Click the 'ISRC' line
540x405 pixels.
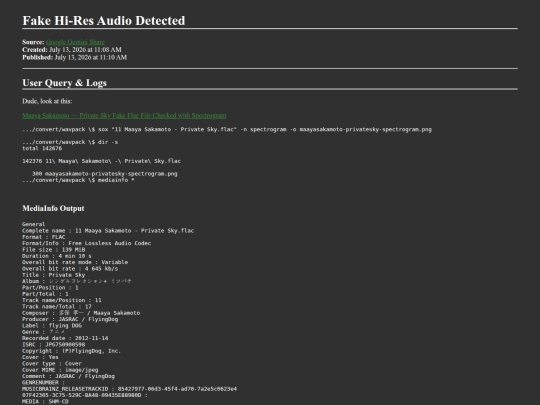(53, 344)
